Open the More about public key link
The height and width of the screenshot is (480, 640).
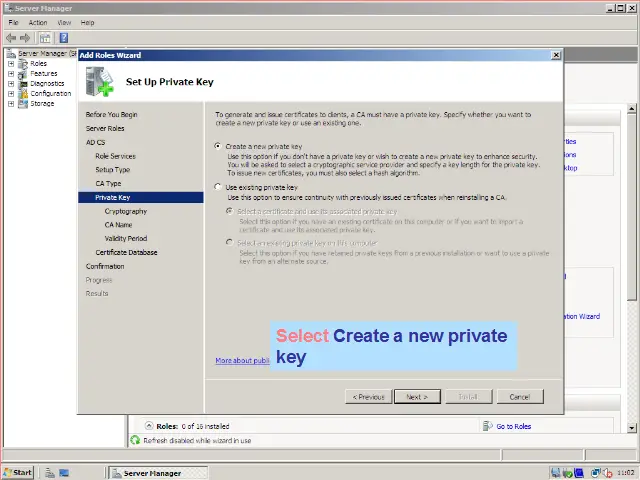pyautogui.click(x=242, y=360)
